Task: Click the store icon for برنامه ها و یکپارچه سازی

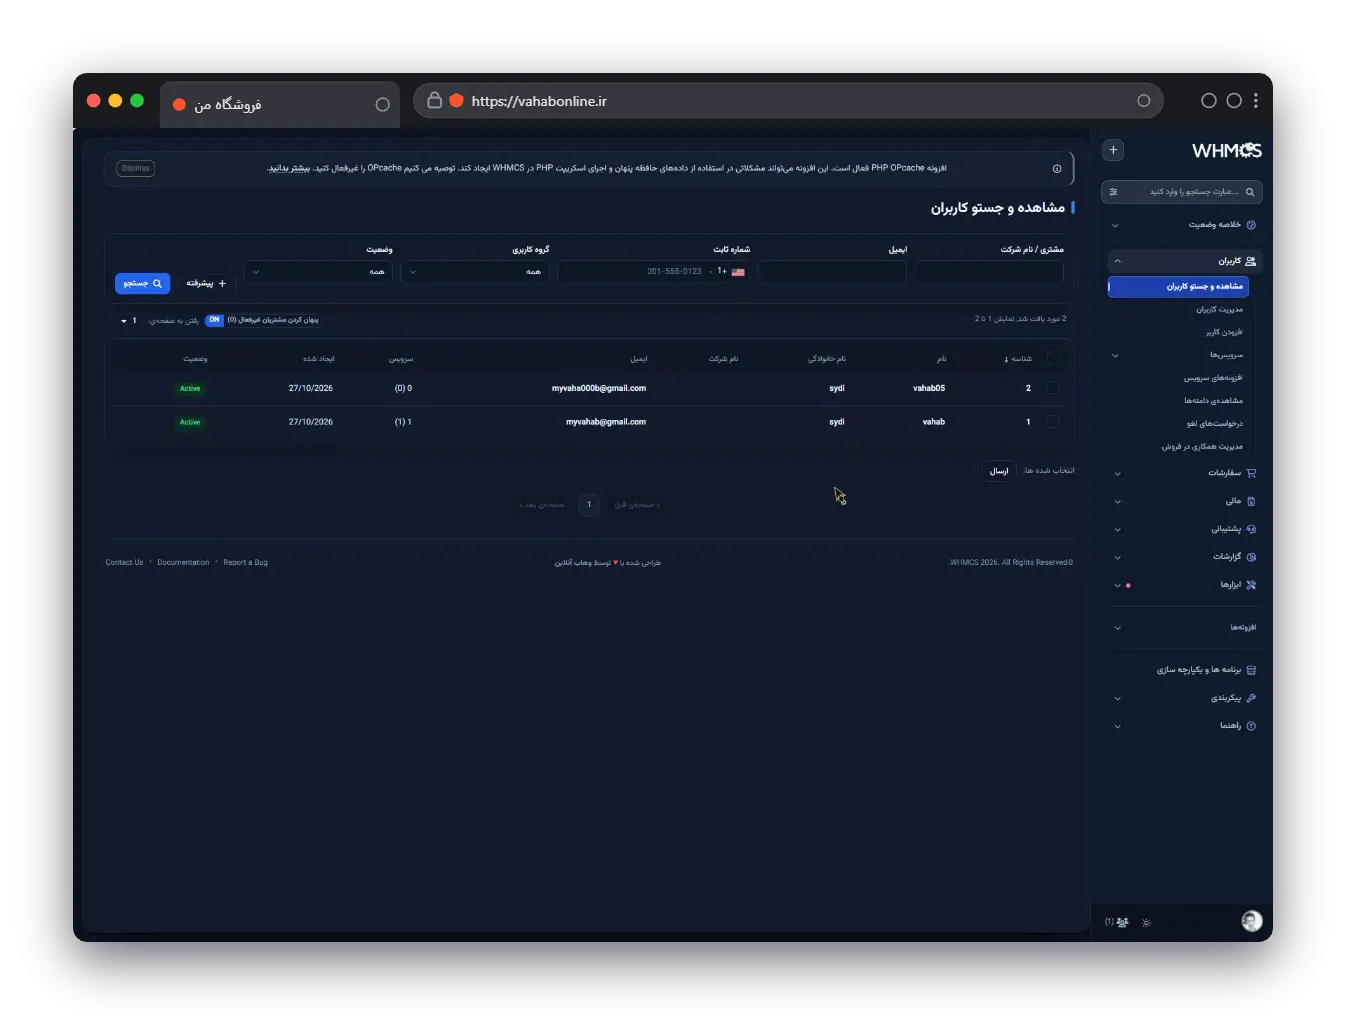Action: pos(1251,670)
